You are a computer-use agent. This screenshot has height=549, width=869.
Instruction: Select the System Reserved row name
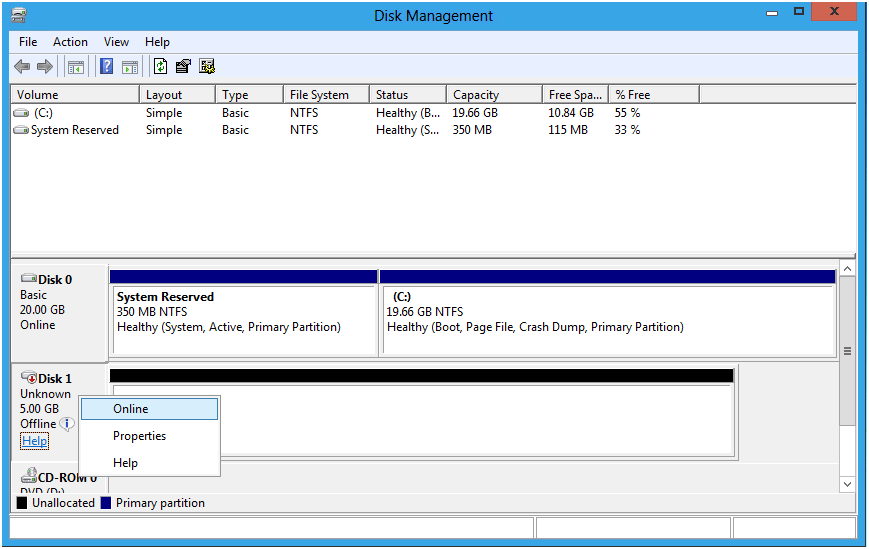pyautogui.click(x=75, y=130)
